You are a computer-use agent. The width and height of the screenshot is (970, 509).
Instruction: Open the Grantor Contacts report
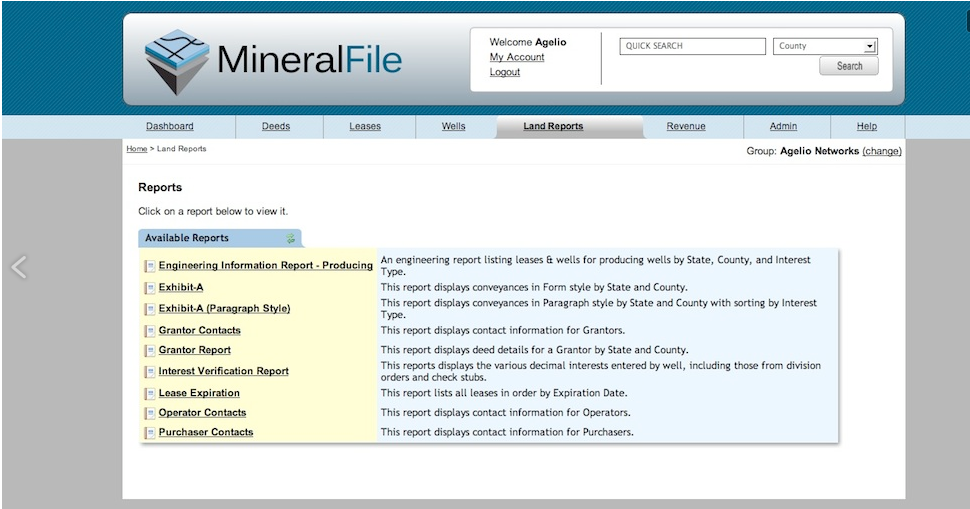click(x=199, y=330)
